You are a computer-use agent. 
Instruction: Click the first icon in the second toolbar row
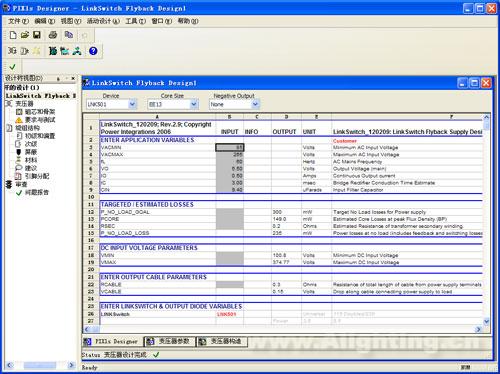[12, 51]
